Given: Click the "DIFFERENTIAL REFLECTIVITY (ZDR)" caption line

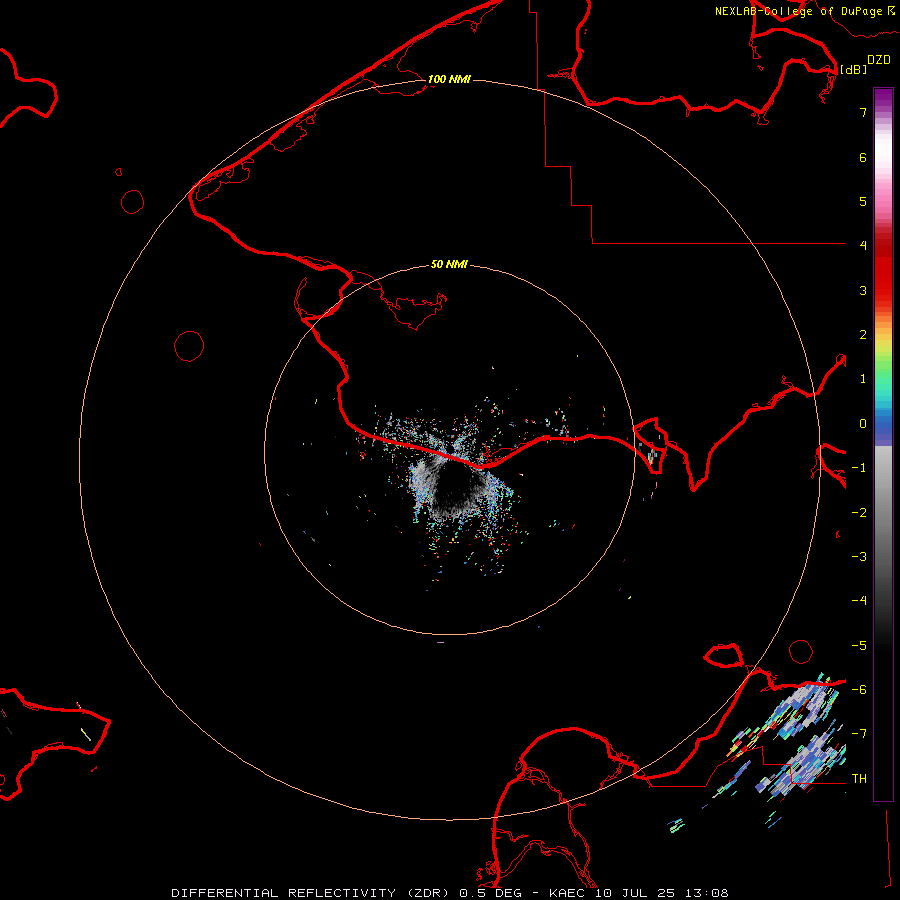Looking at the screenshot, I should point(450,893).
